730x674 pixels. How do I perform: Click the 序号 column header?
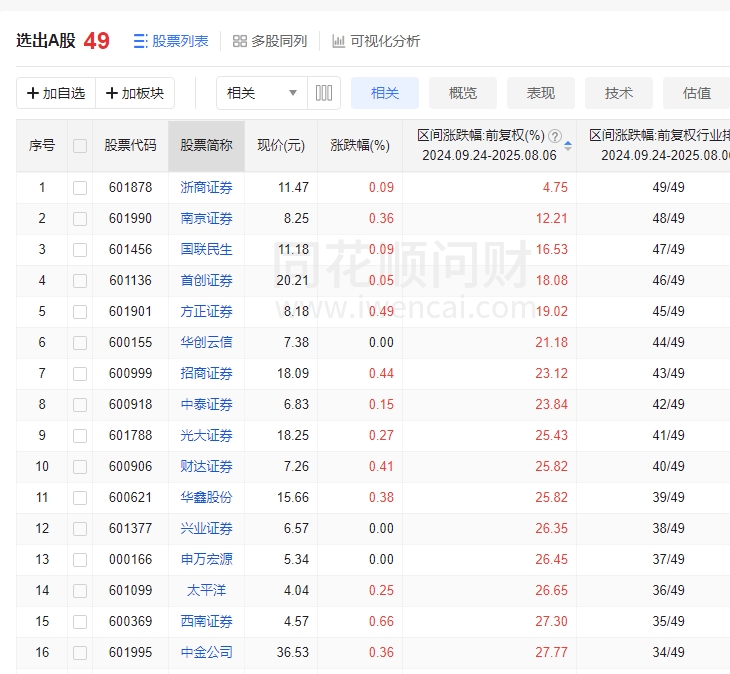(42, 146)
